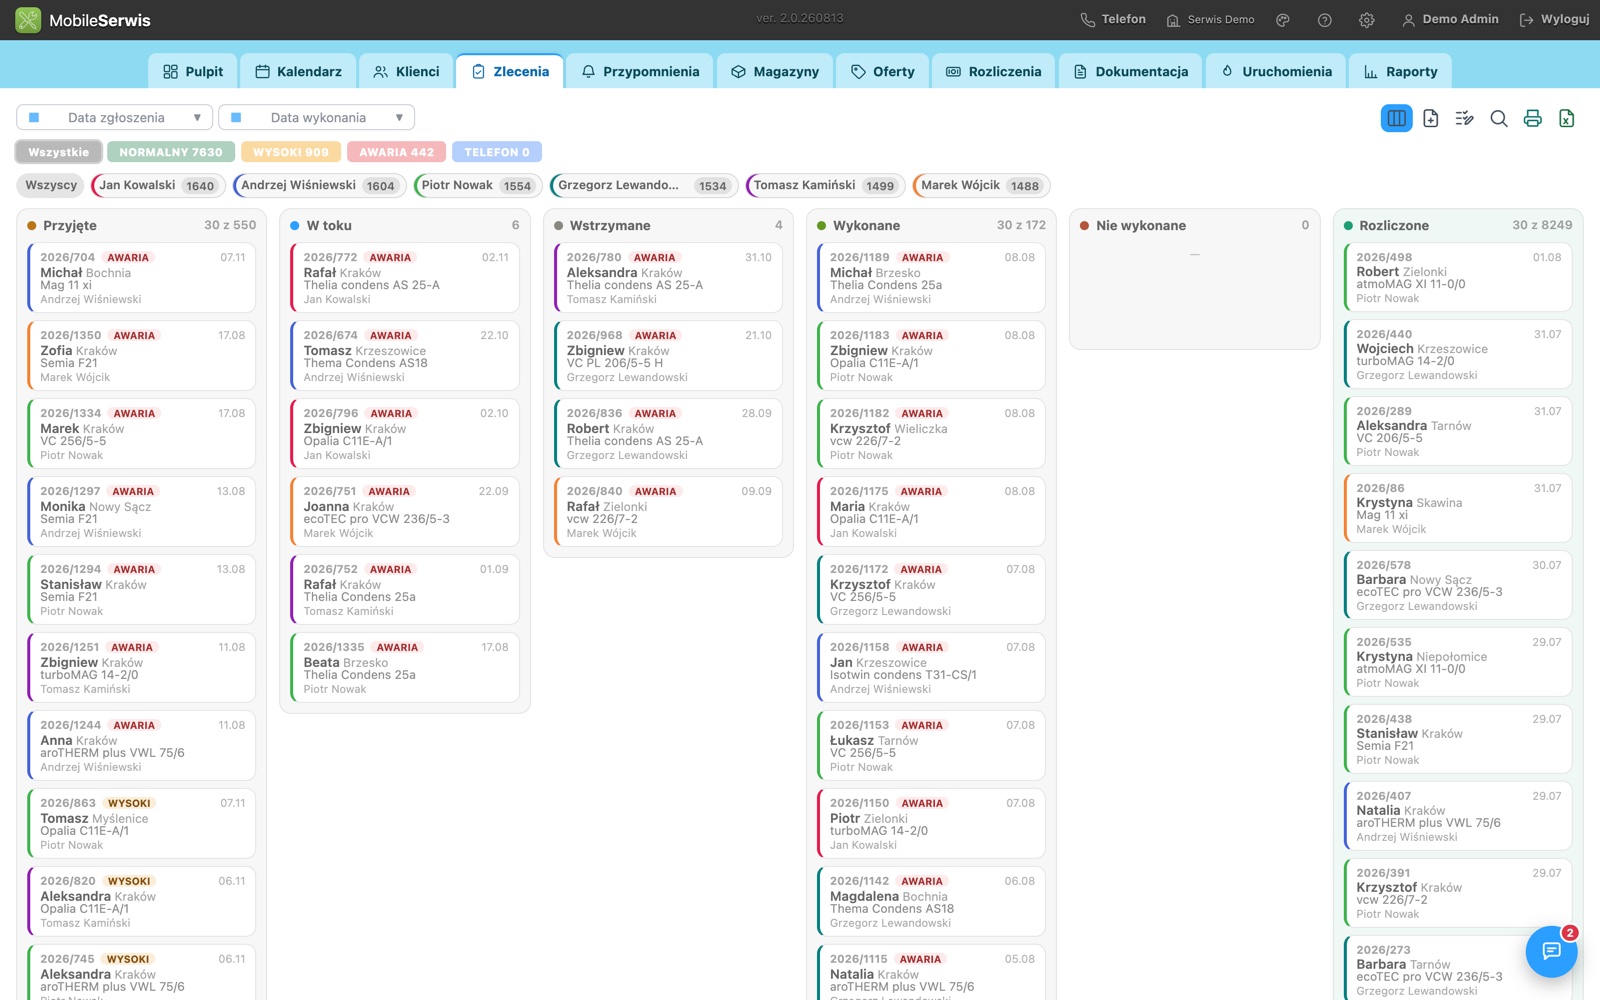Filter orders by NORMALNY 7630 tag
Screen dimensions: 1600x1000
pyautogui.click(x=171, y=152)
